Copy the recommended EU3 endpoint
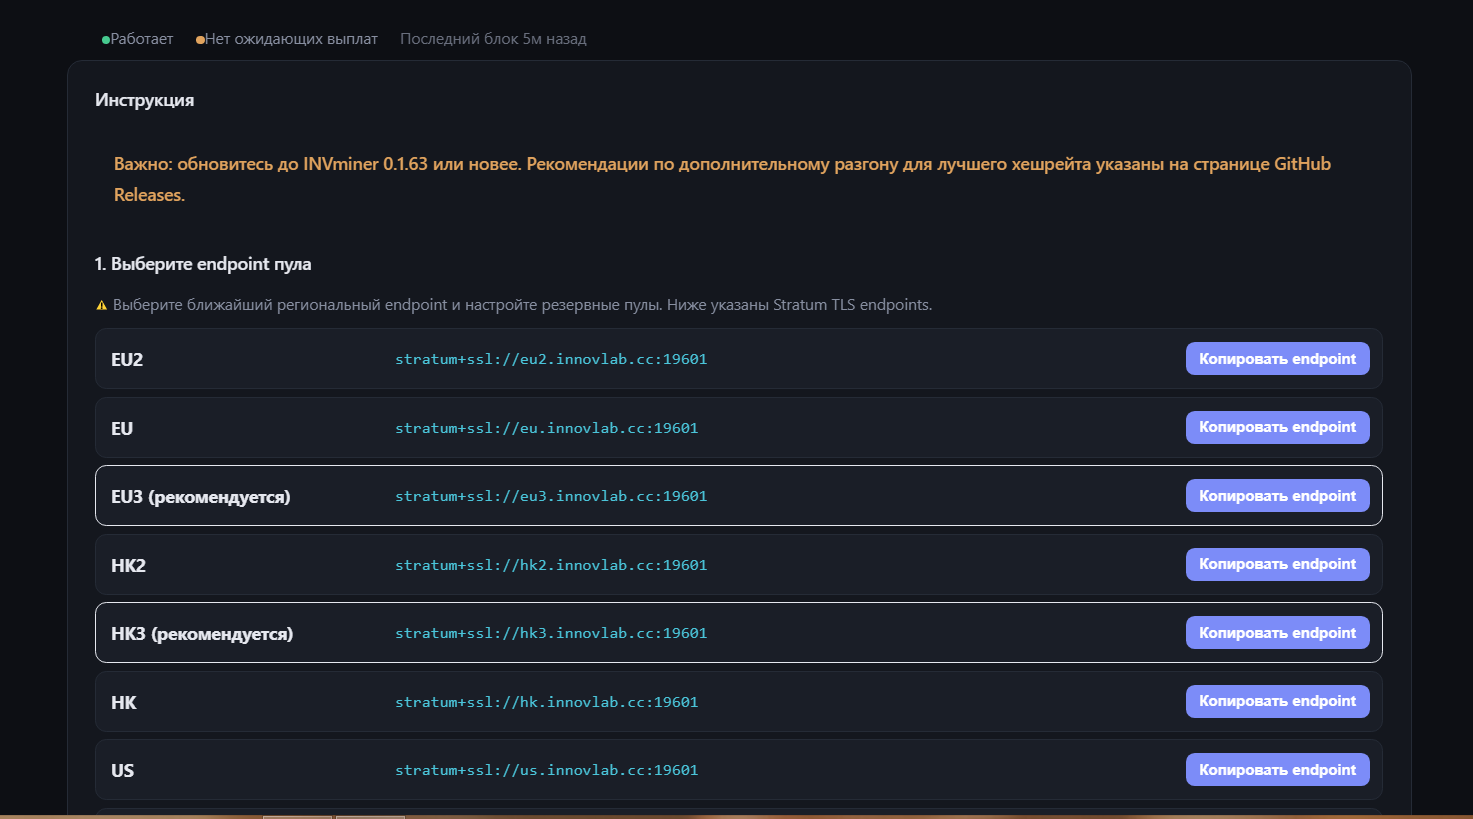This screenshot has width=1473, height=819. pos(1277,496)
